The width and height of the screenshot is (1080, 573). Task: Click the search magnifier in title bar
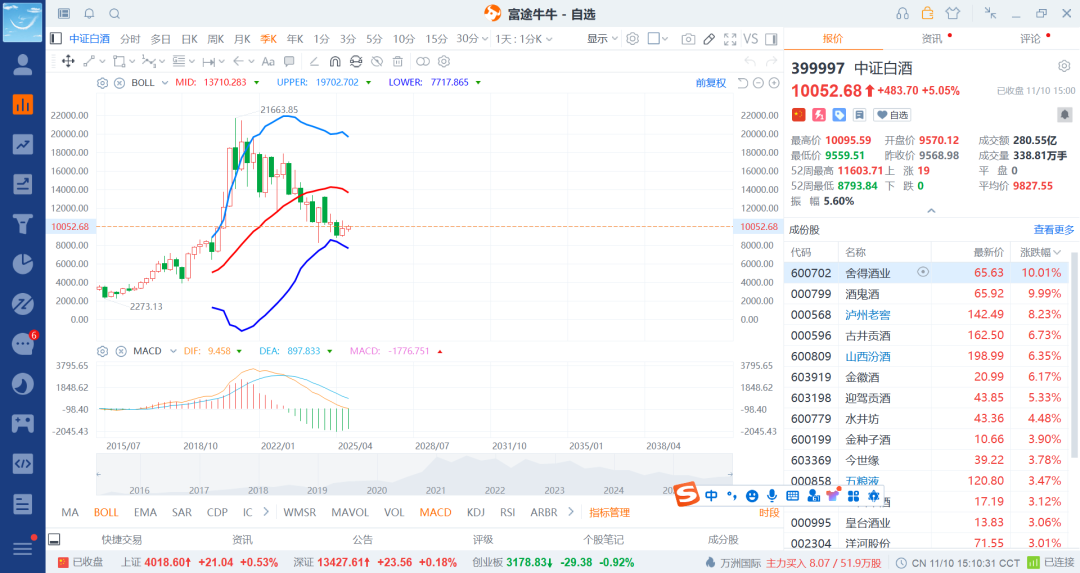(115, 14)
